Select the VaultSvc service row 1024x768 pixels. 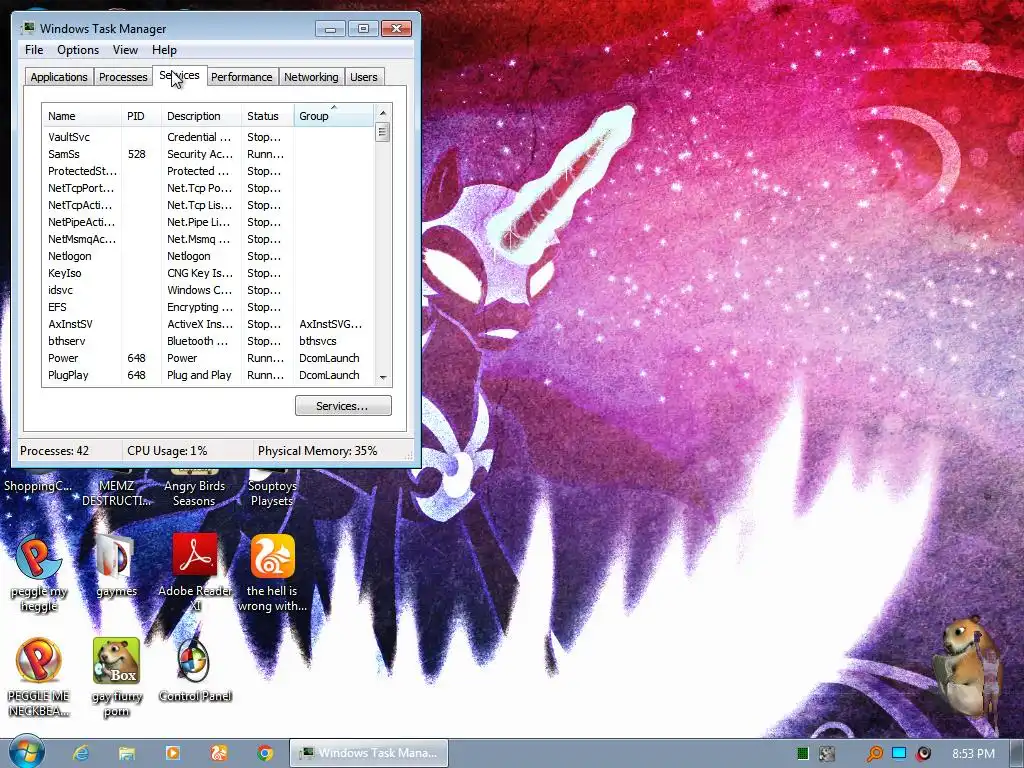pyautogui.click(x=208, y=137)
